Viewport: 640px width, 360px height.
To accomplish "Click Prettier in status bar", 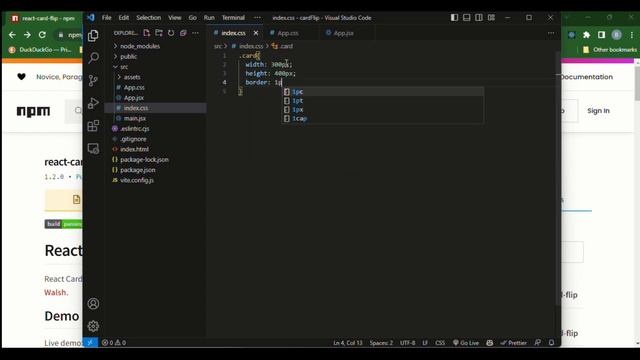I will [x=514, y=343].
